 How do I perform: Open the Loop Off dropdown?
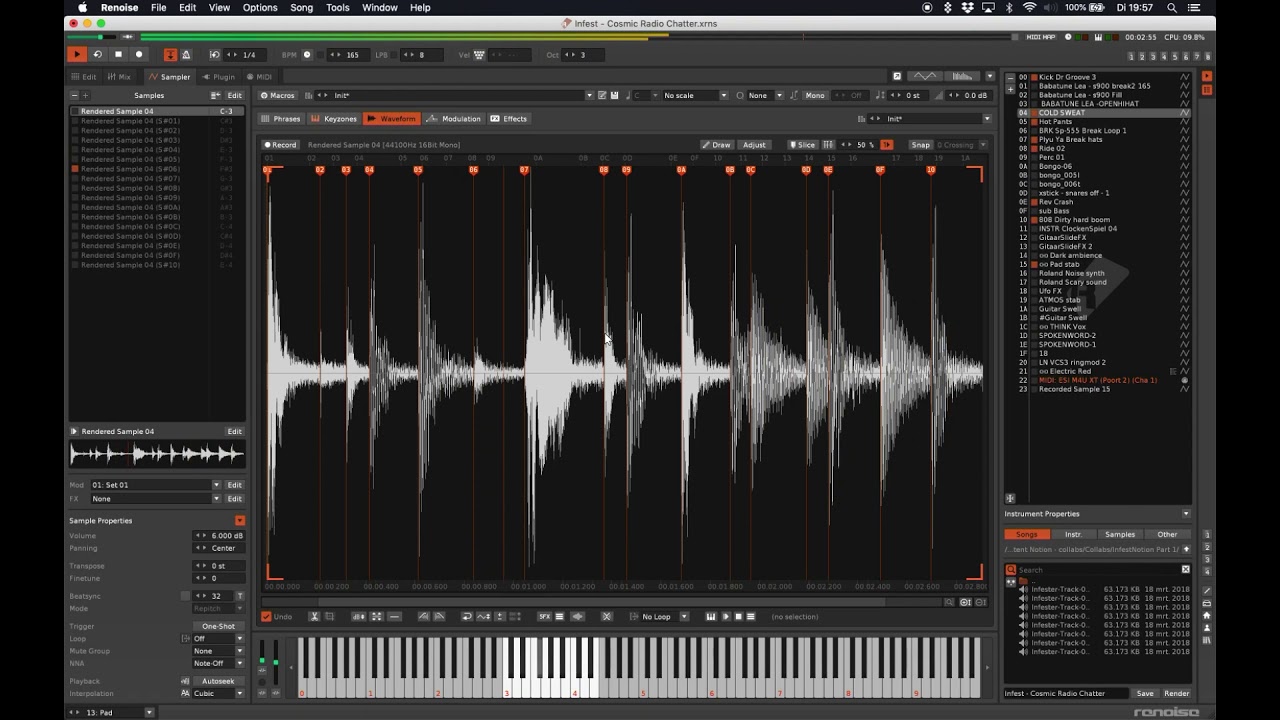click(x=218, y=638)
